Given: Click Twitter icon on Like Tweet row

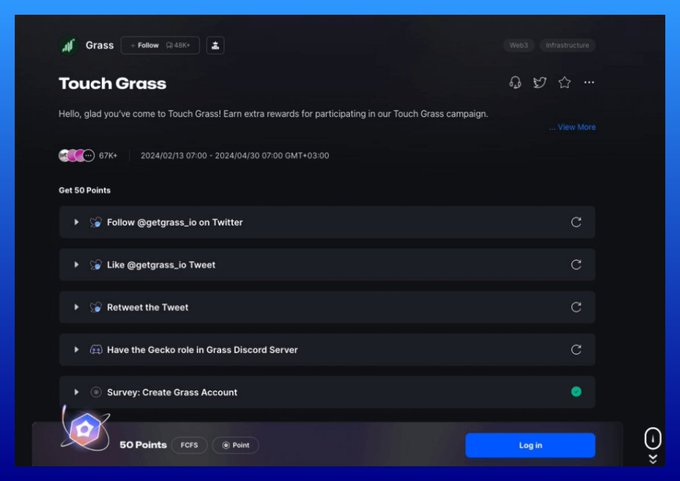Looking at the screenshot, I should (96, 265).
